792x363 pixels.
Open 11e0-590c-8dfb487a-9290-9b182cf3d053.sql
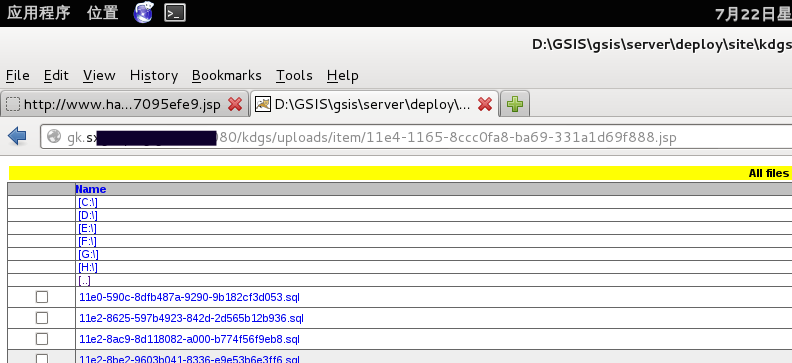189,297
